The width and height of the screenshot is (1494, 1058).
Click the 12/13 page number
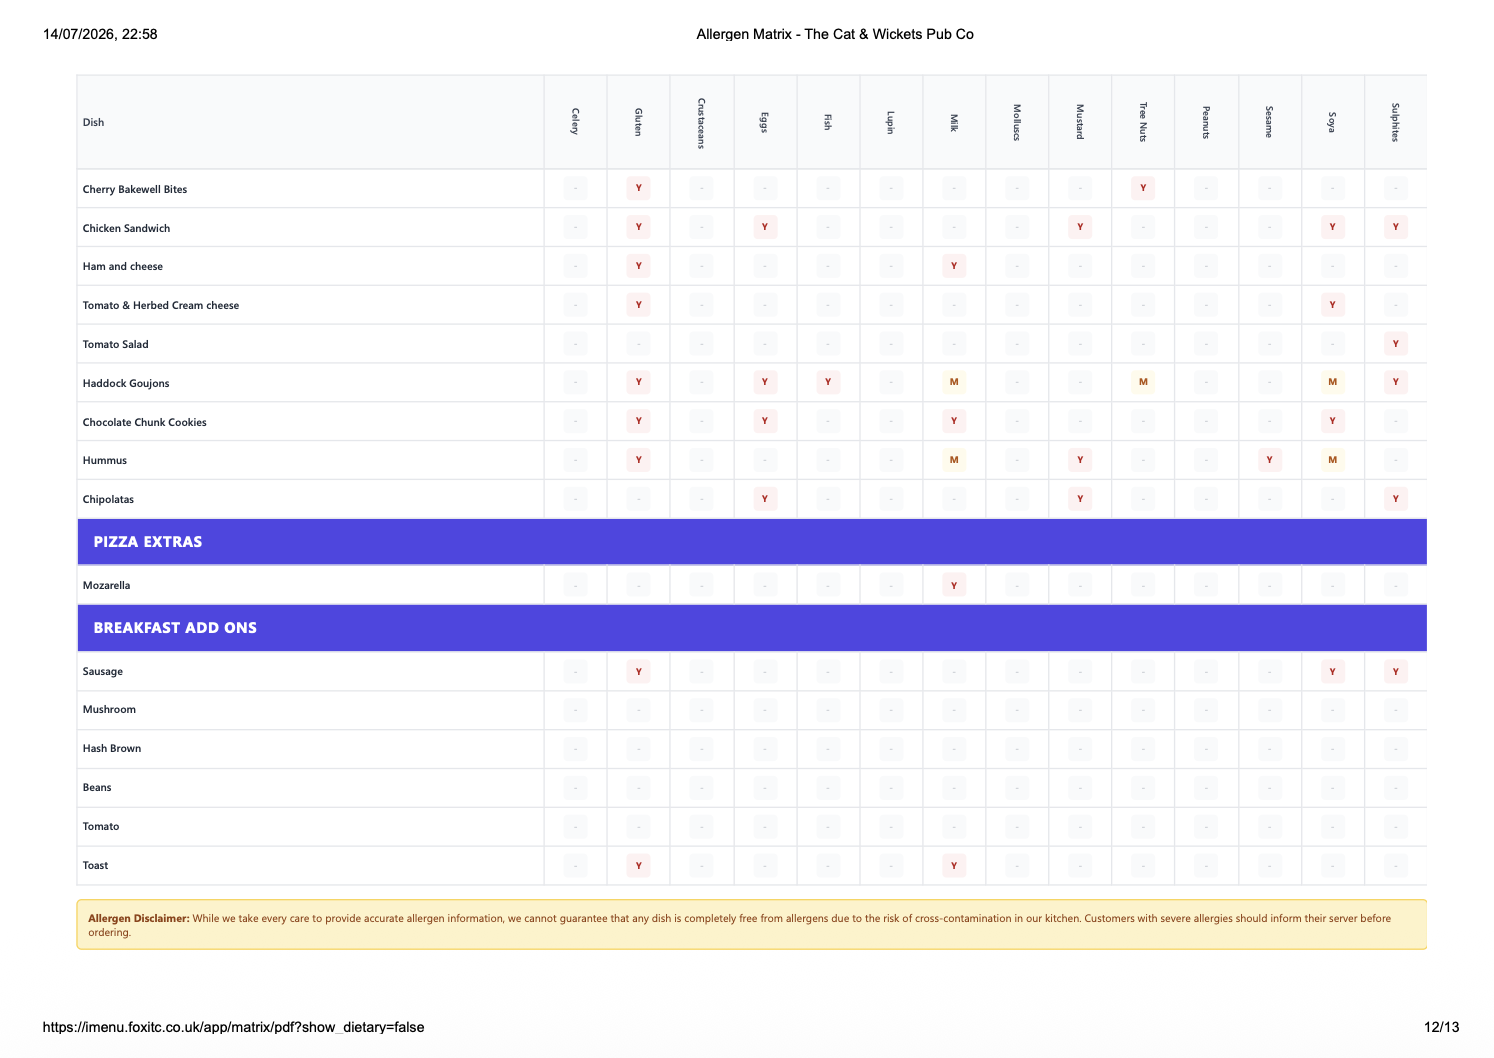click(x=1441, y=1027)
